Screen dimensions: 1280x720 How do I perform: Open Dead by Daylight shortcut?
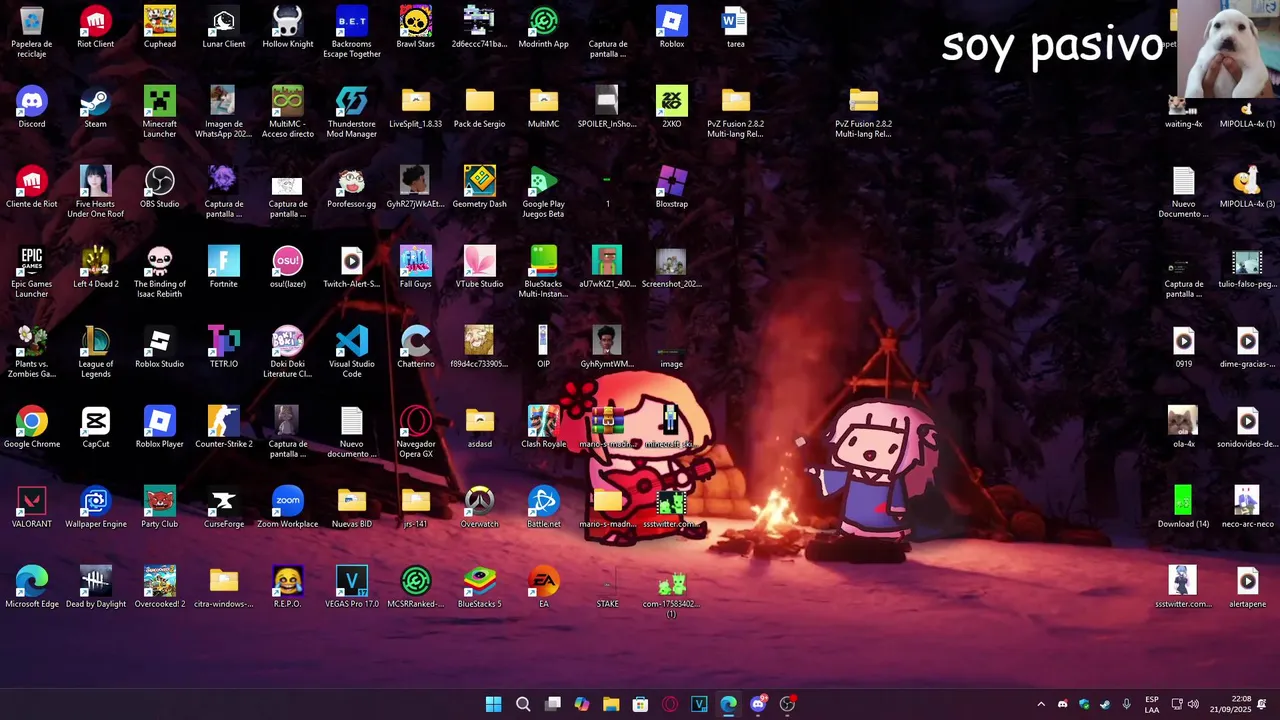(96, 587)
